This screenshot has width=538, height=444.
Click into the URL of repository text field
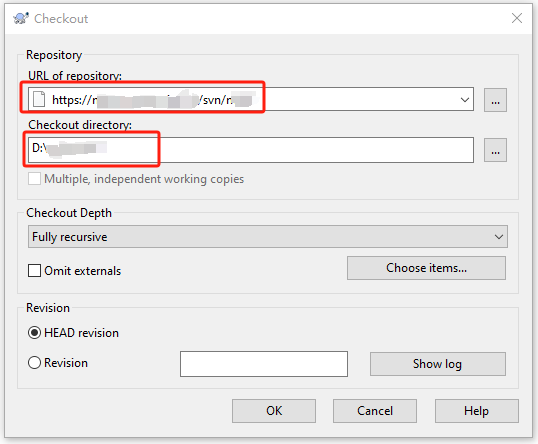pos(252,100)
